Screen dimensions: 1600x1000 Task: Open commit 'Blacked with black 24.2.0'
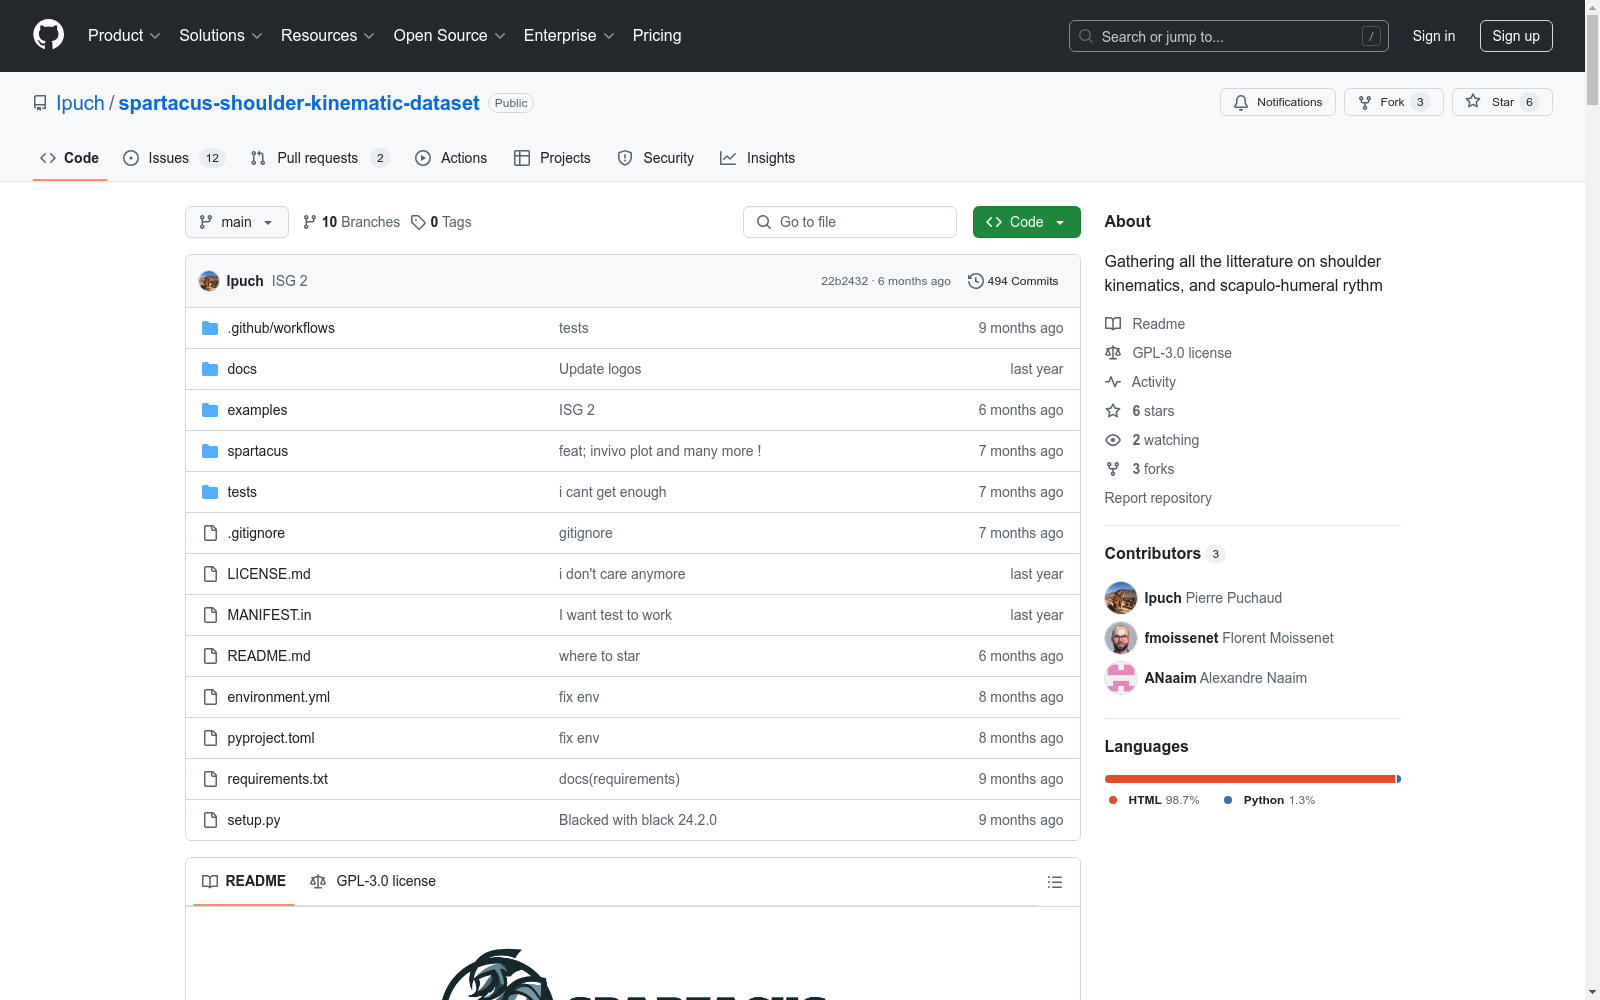(638, 820)
